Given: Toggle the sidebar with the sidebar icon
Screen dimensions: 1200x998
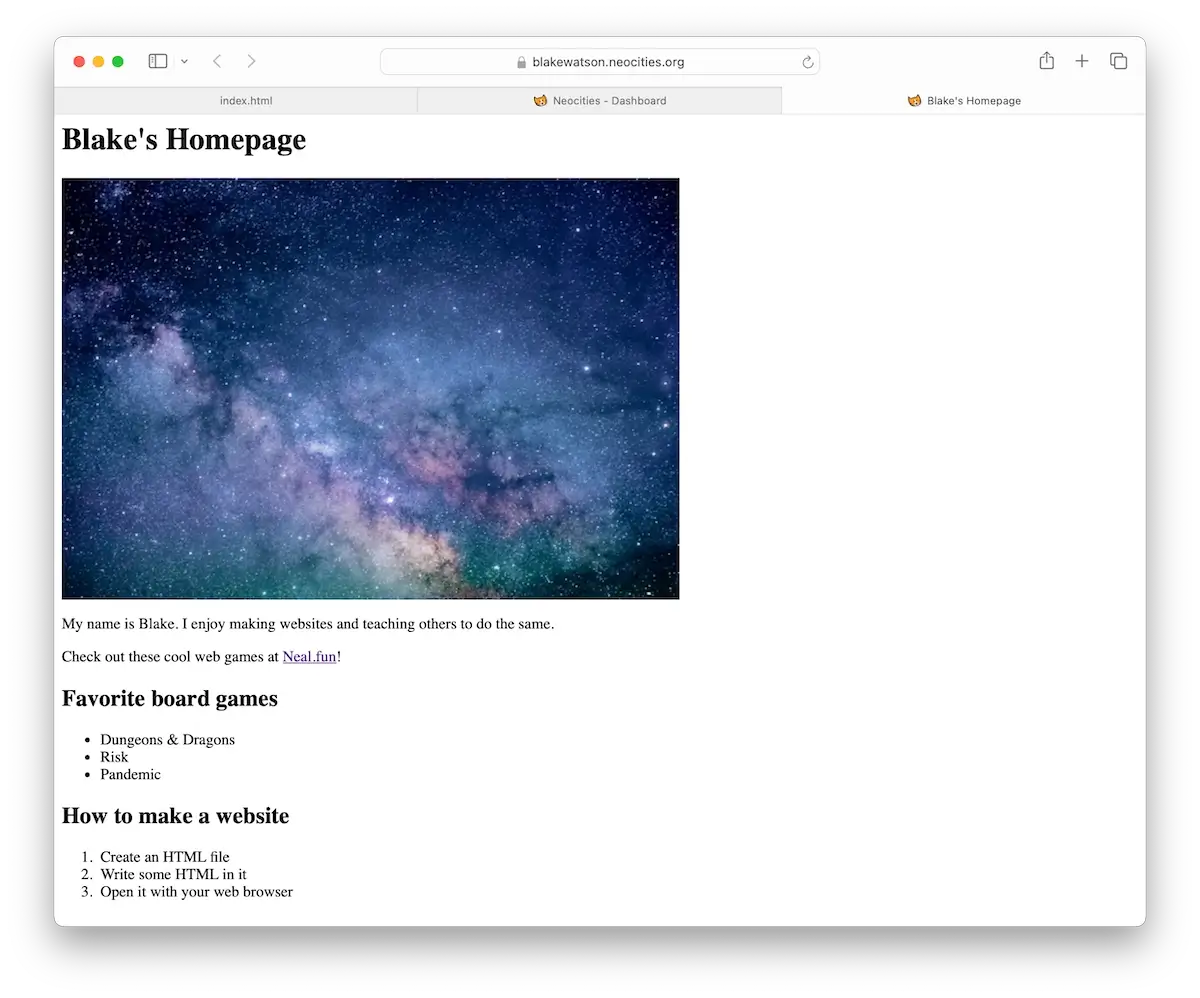Looking at the screenshot, I should pos(157,61).
